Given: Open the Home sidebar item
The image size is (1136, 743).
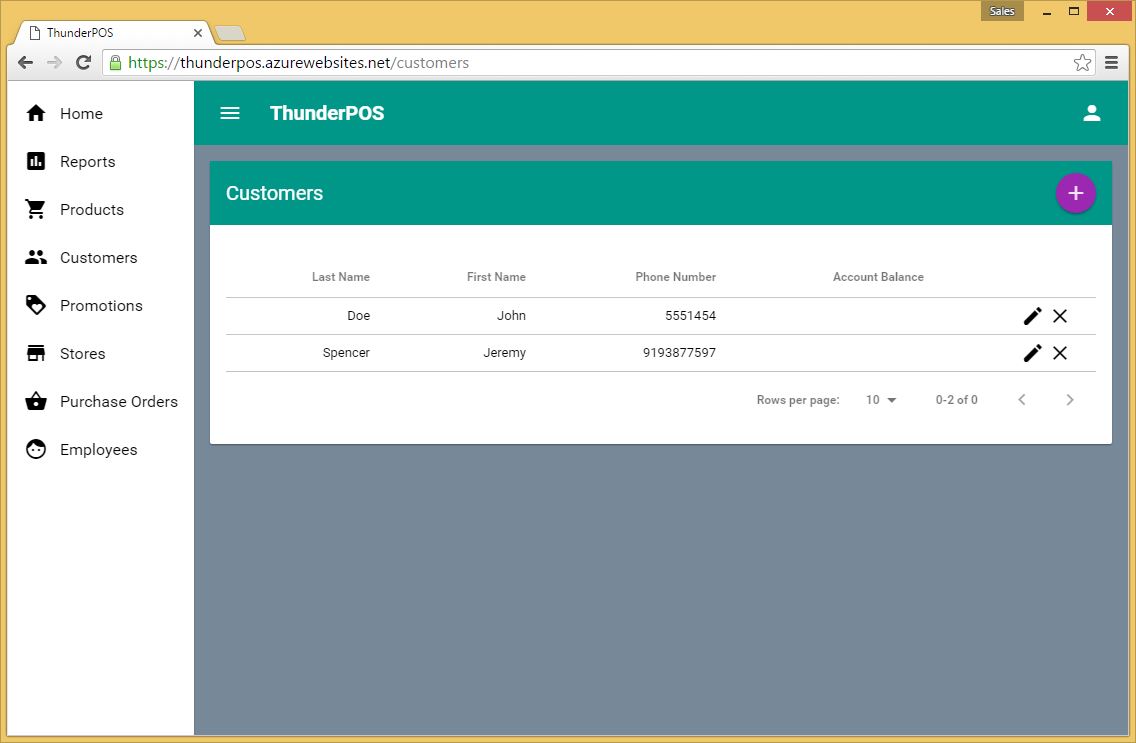Looking at the screenshot, I should 35,113.
